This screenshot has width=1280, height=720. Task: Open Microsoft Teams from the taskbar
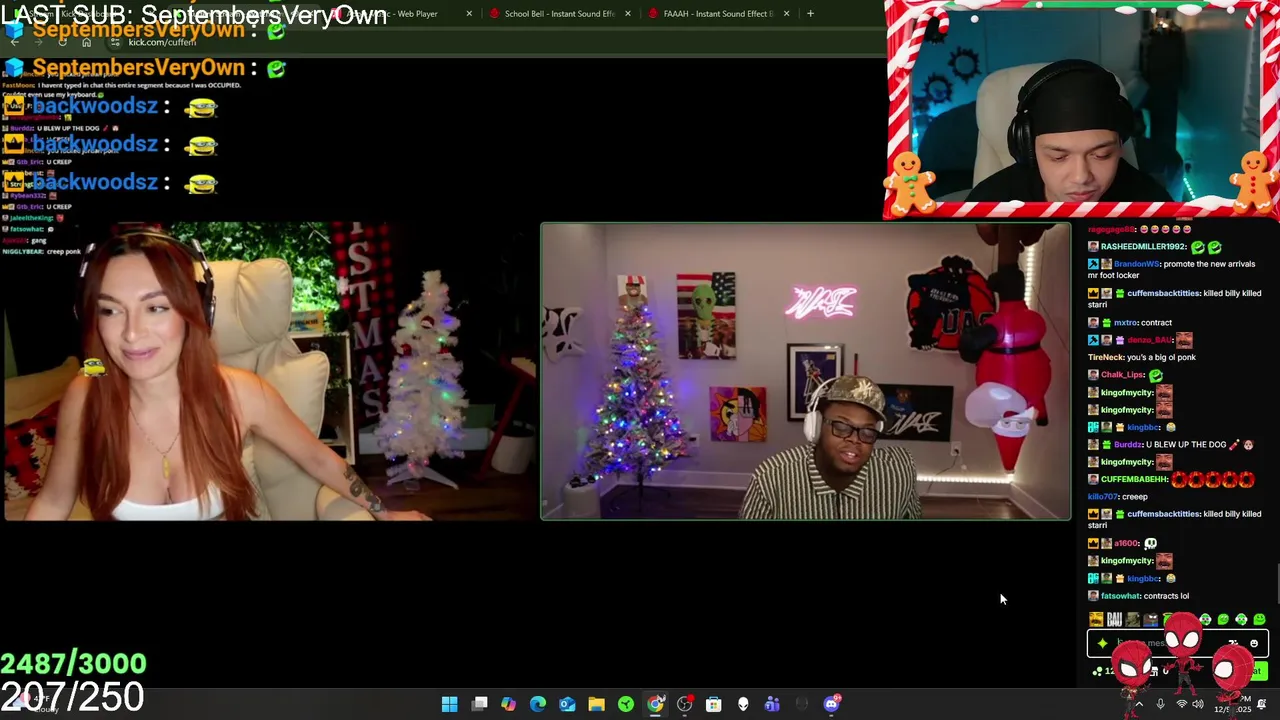tap(772, 705)
